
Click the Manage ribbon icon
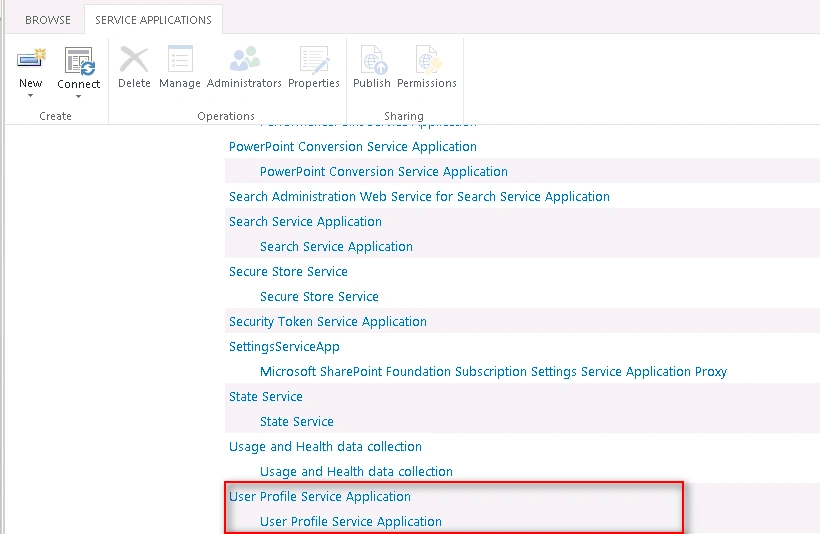[180, 59]
